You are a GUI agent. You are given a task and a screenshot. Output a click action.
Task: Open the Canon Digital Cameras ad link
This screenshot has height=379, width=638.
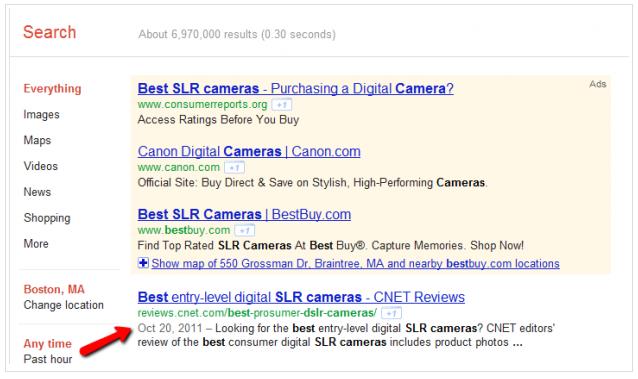(x=249, y=151)
